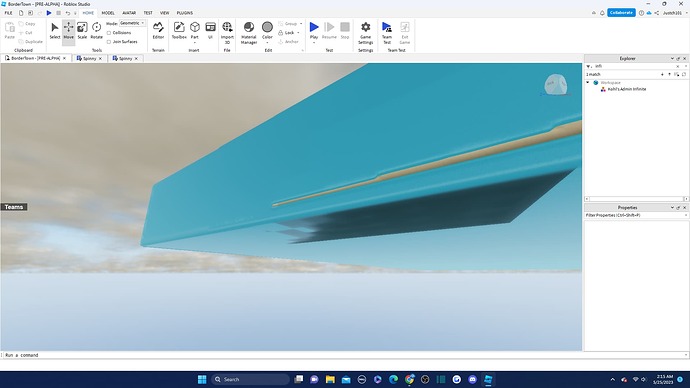The image size is (690, 388).
Task: Open Explorer panel options chevron
Action: click(x=672, y=59)
